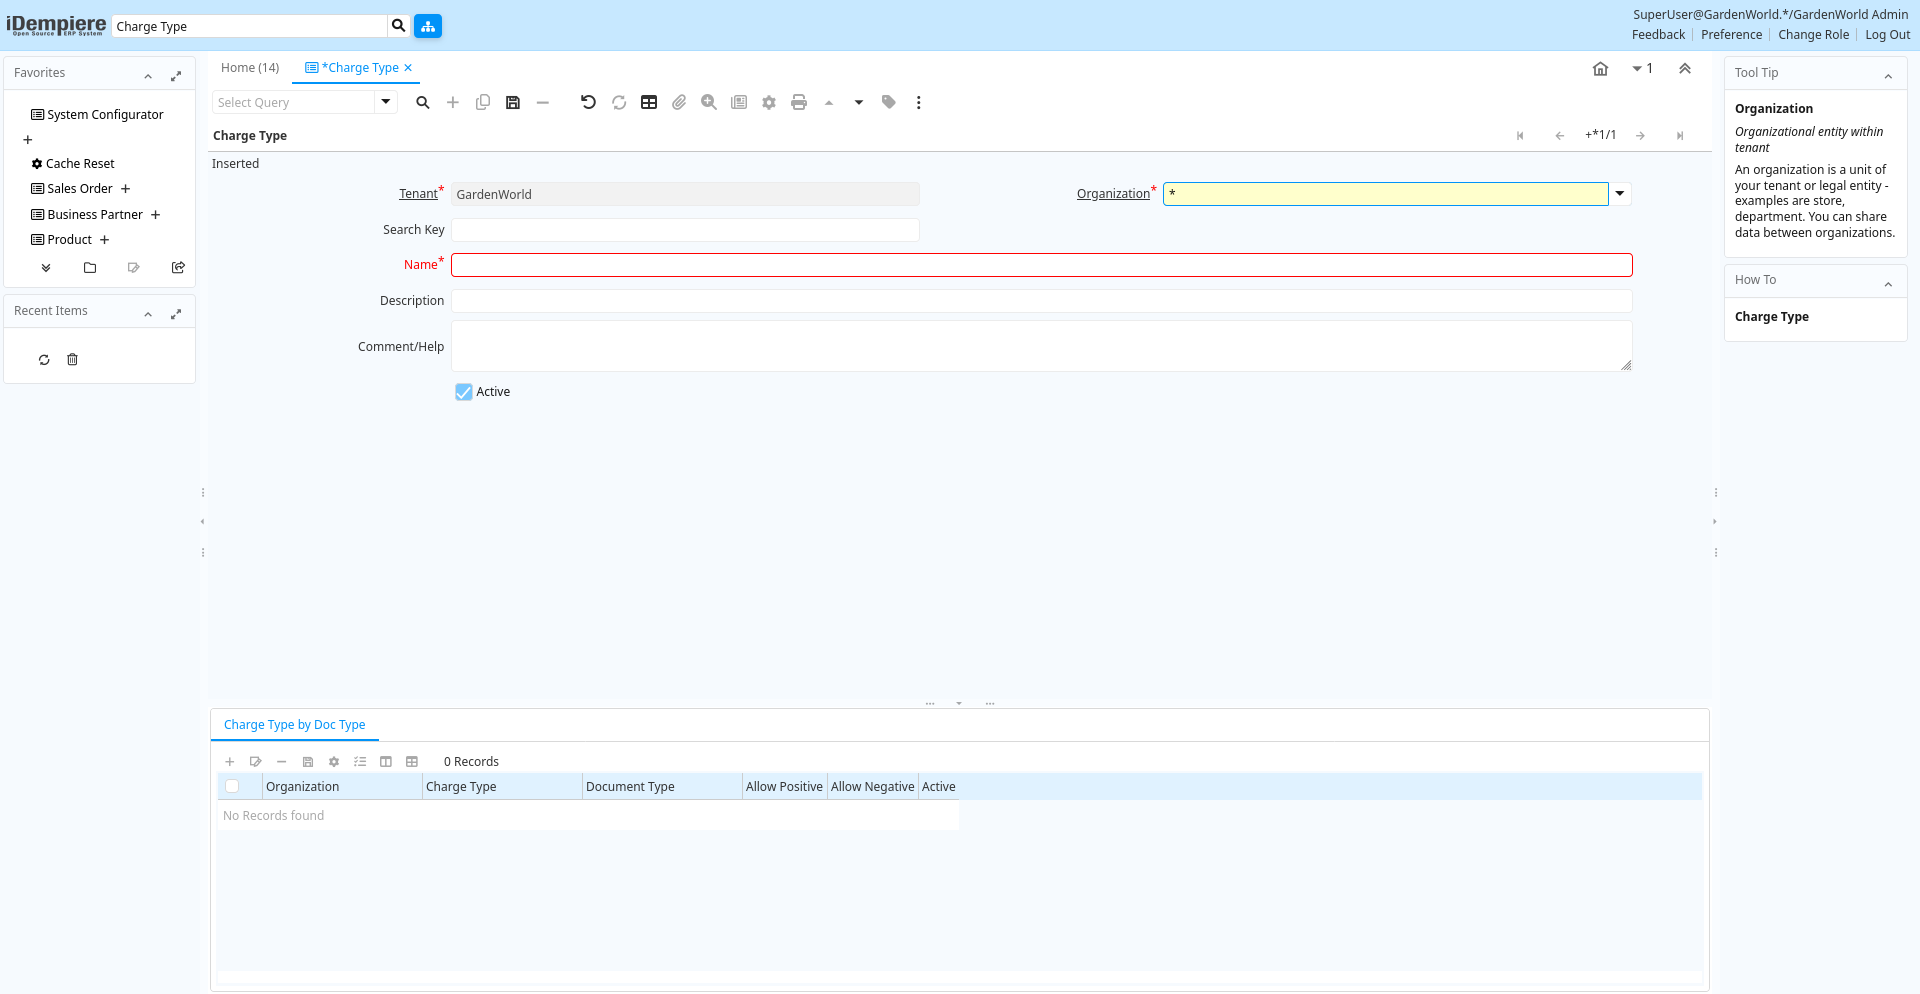The width and height of the screenshot is (1920, 994).
Task: Open the Attachment paperclip icon
Action: [x=679, y=102]
